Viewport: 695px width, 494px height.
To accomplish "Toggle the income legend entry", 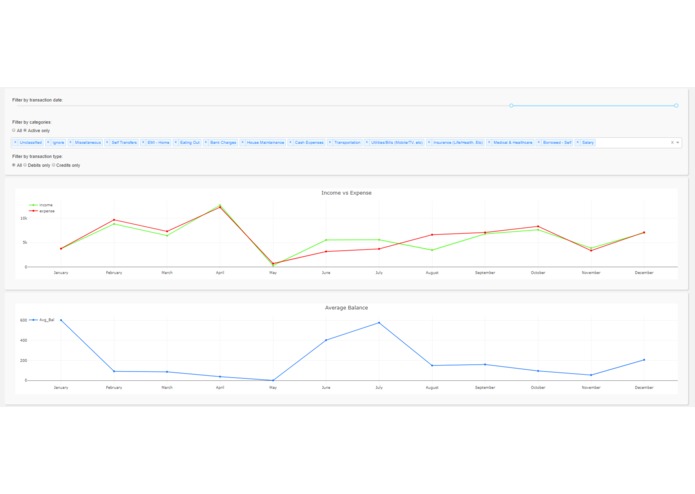I will coord(41,205).
